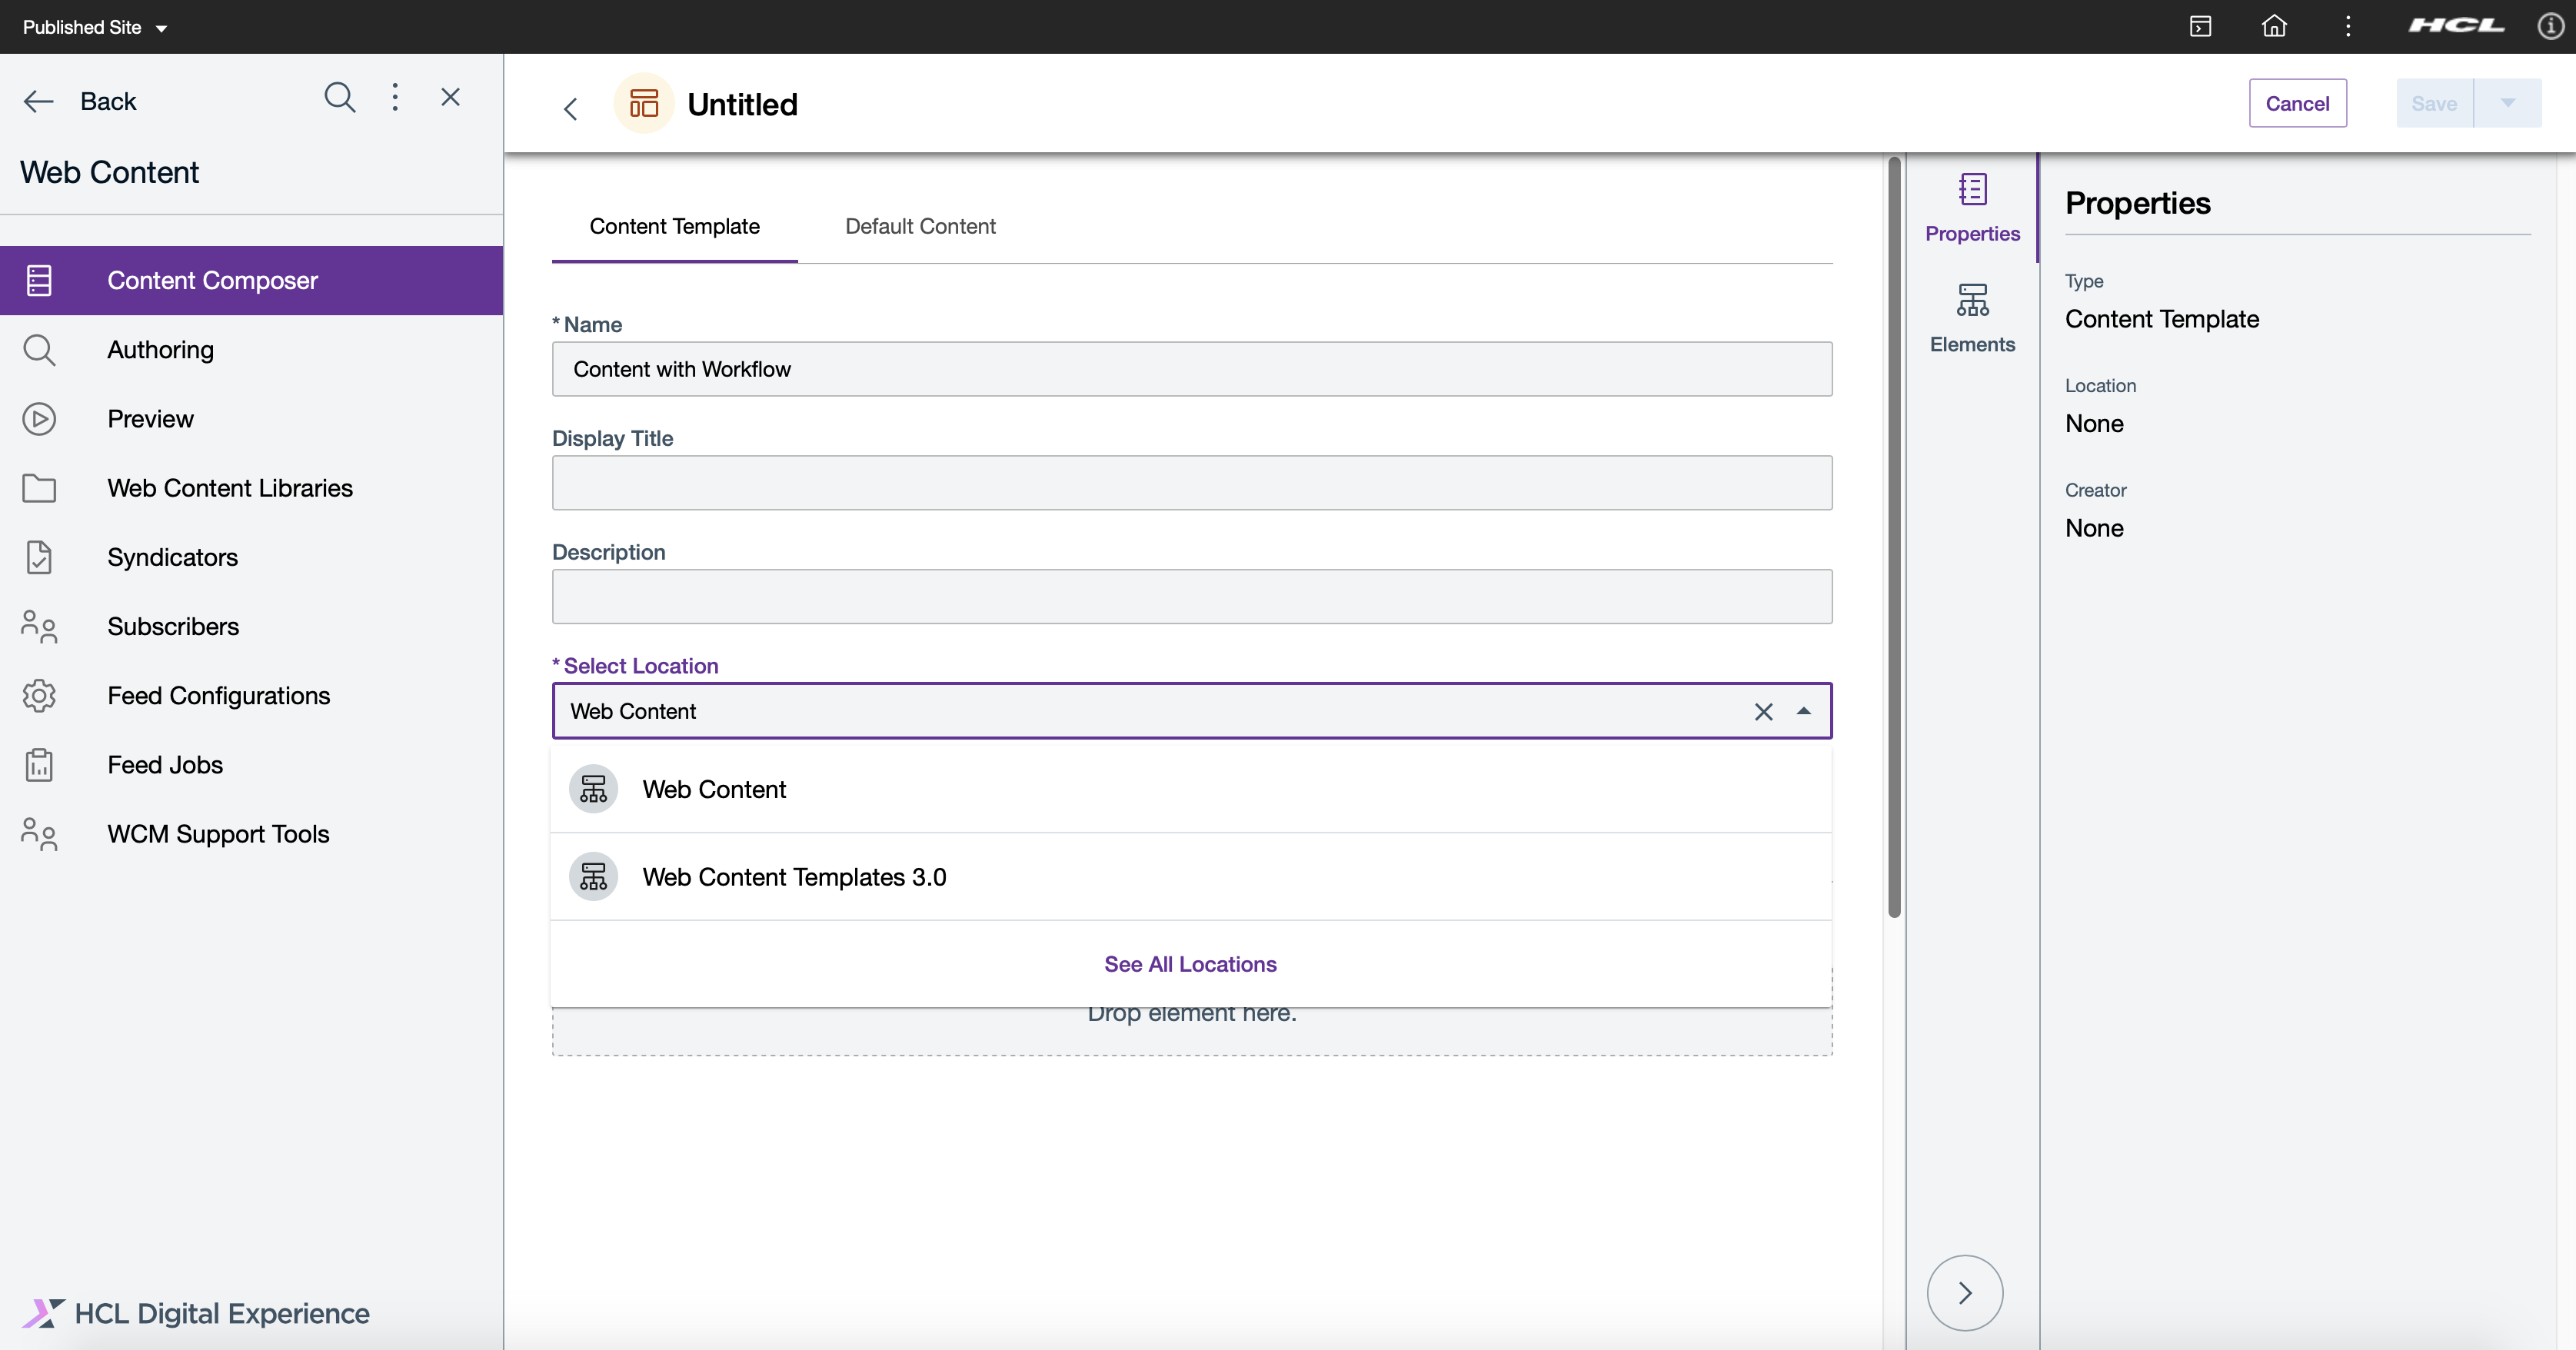Image resolution: width=2576 pixels, height=1350 pixels.
Task: Choose Web Content Templates 3.0 option
Action: tap(1190, 877)
